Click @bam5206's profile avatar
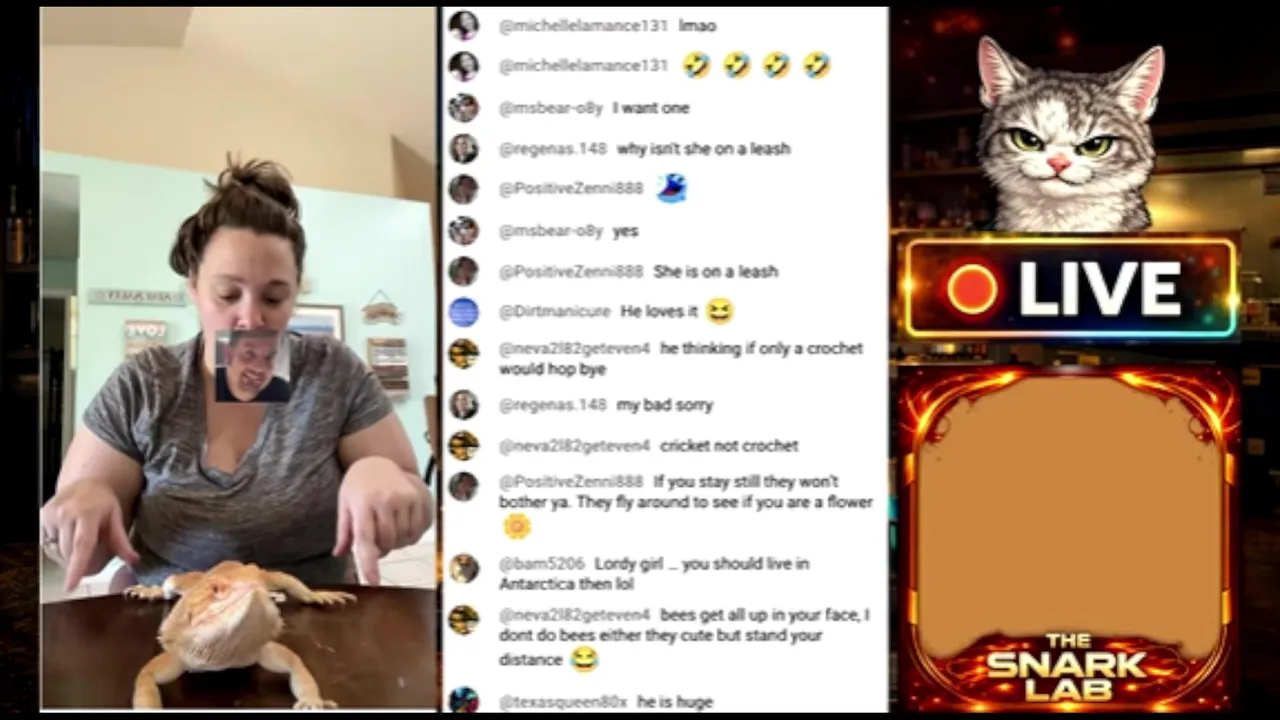The height and width of the screenshot is (720, 1280). click(x=463, y=568)
